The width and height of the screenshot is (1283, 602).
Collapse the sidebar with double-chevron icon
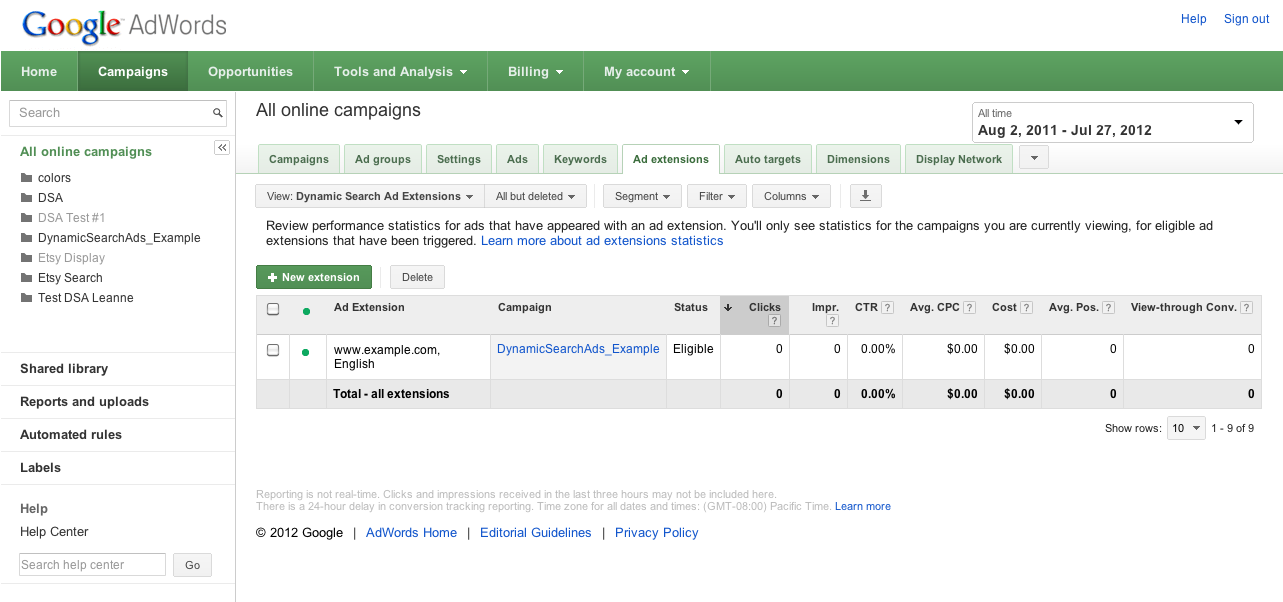(222, 148)
